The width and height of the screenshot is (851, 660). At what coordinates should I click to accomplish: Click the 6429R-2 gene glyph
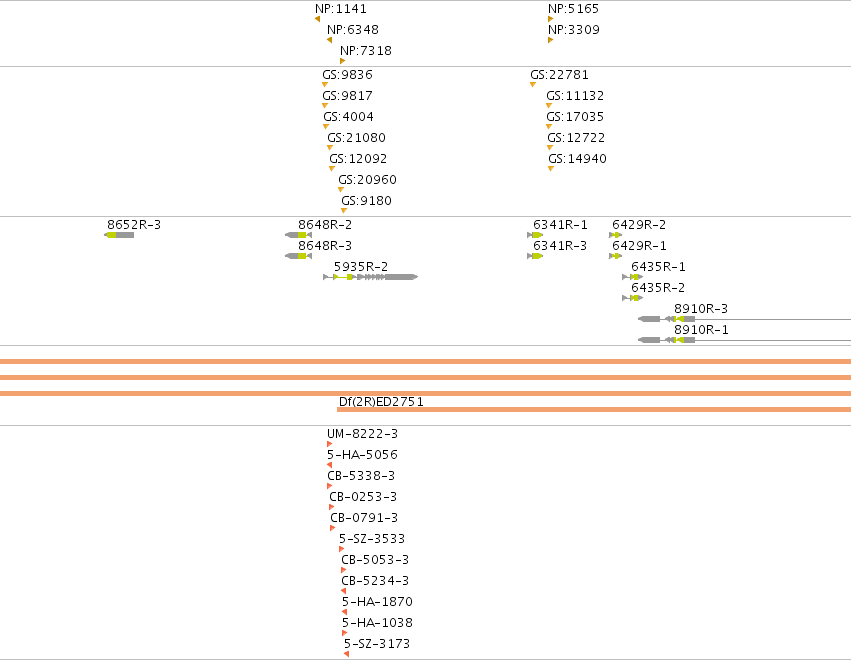[615, 235]
